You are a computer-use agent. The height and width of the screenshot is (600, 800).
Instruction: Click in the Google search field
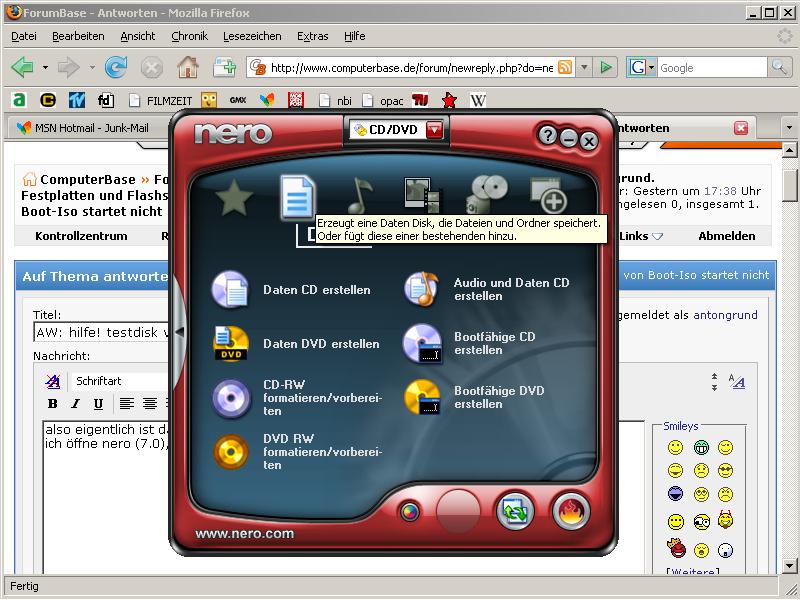(712, 67)
